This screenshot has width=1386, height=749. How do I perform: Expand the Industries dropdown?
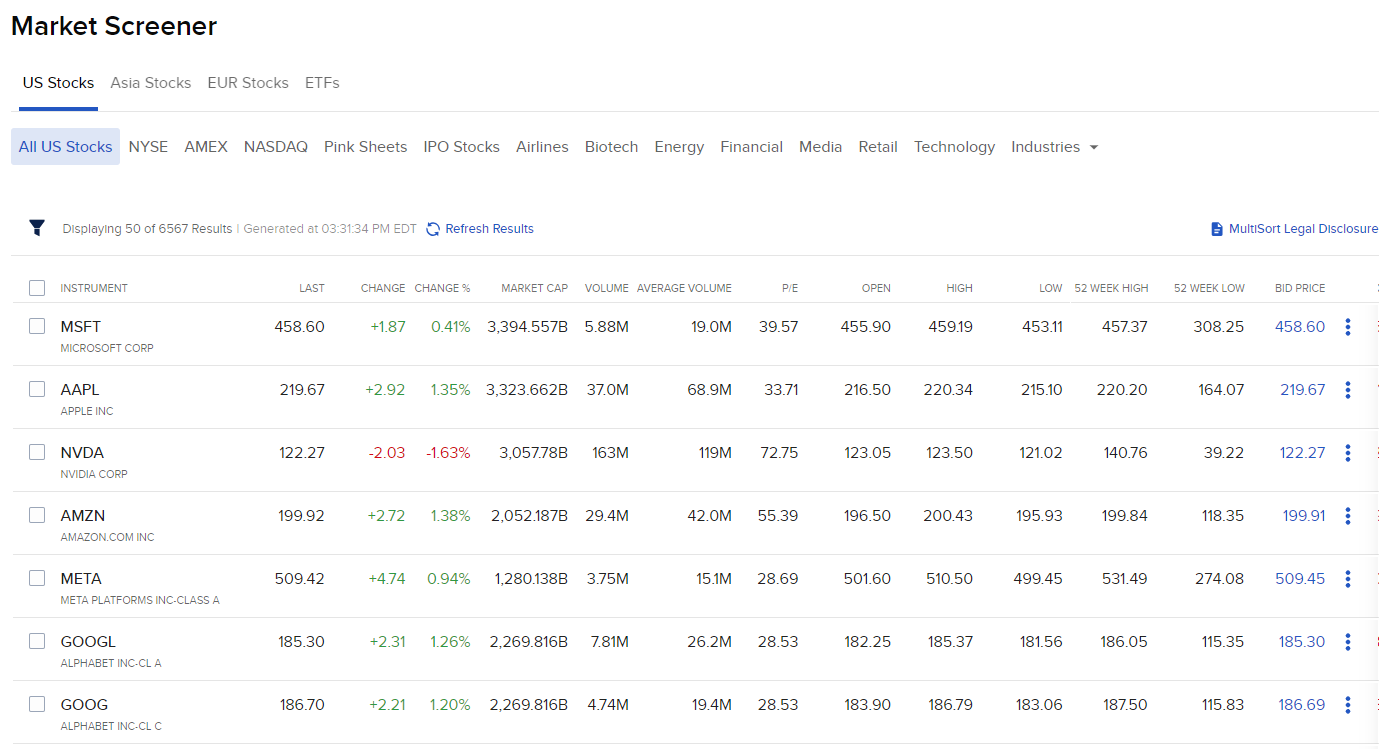pyautogui.click(x=1054, y=146)
